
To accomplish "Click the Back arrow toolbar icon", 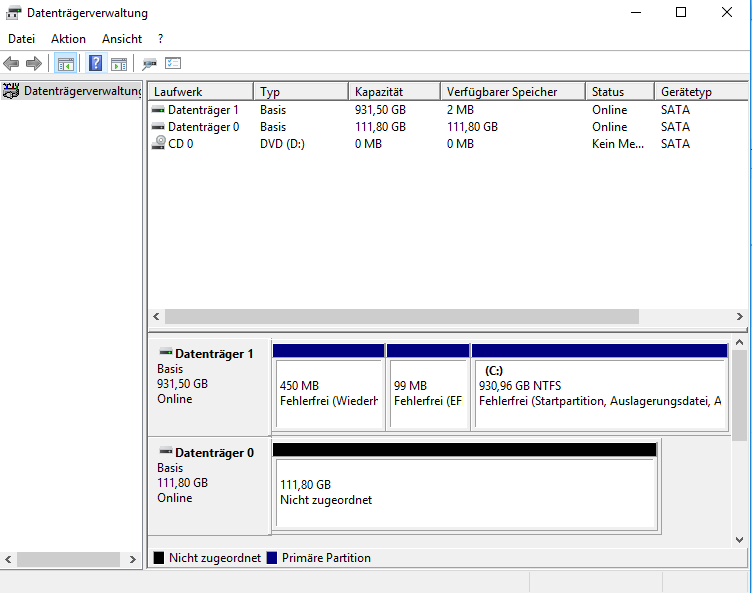I will [11, 63].
